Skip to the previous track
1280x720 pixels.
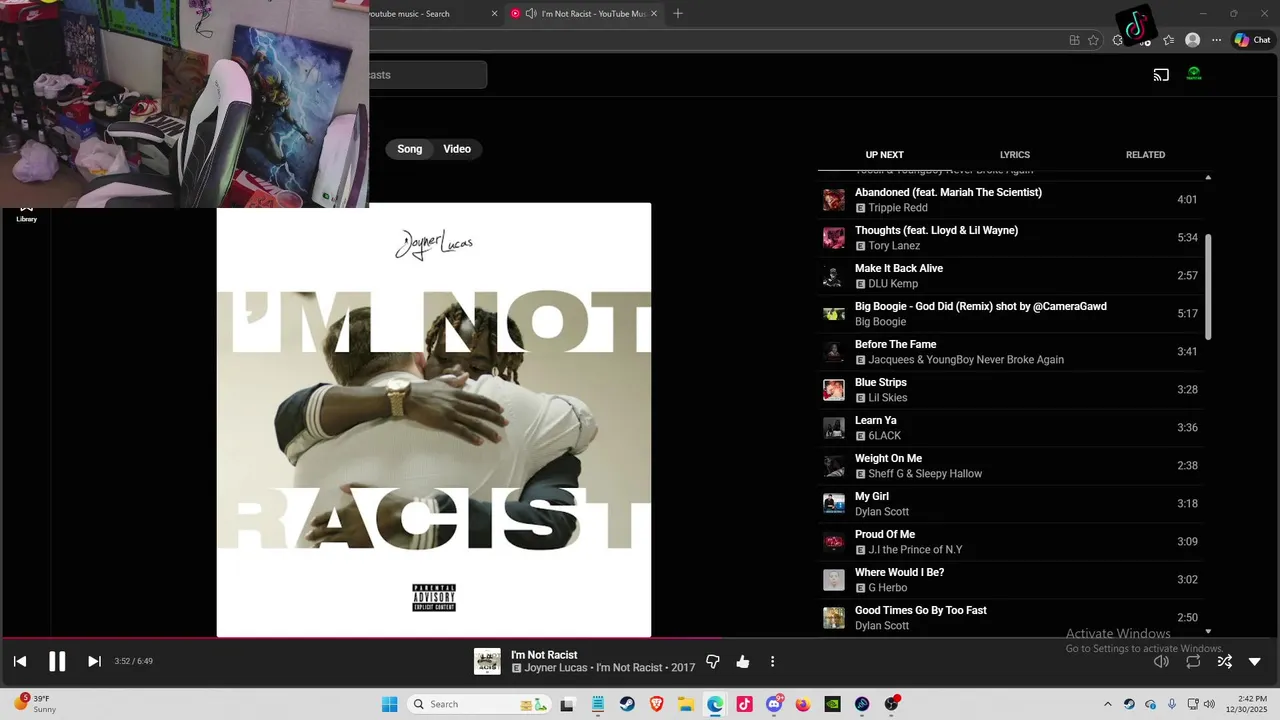[x=20, y=661]
